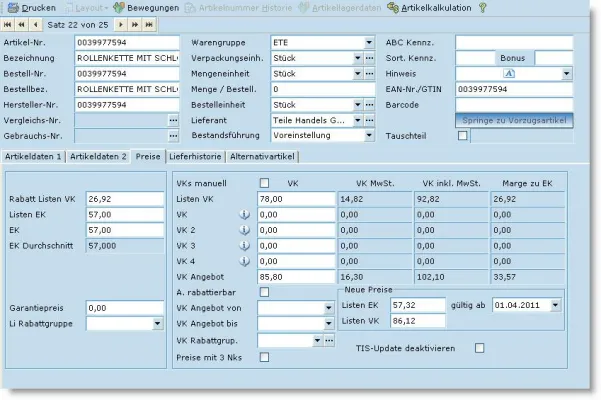This screenshot has width=601, height=400.
Task: Click the Garantiepreis input field
Action: point(124,308)
